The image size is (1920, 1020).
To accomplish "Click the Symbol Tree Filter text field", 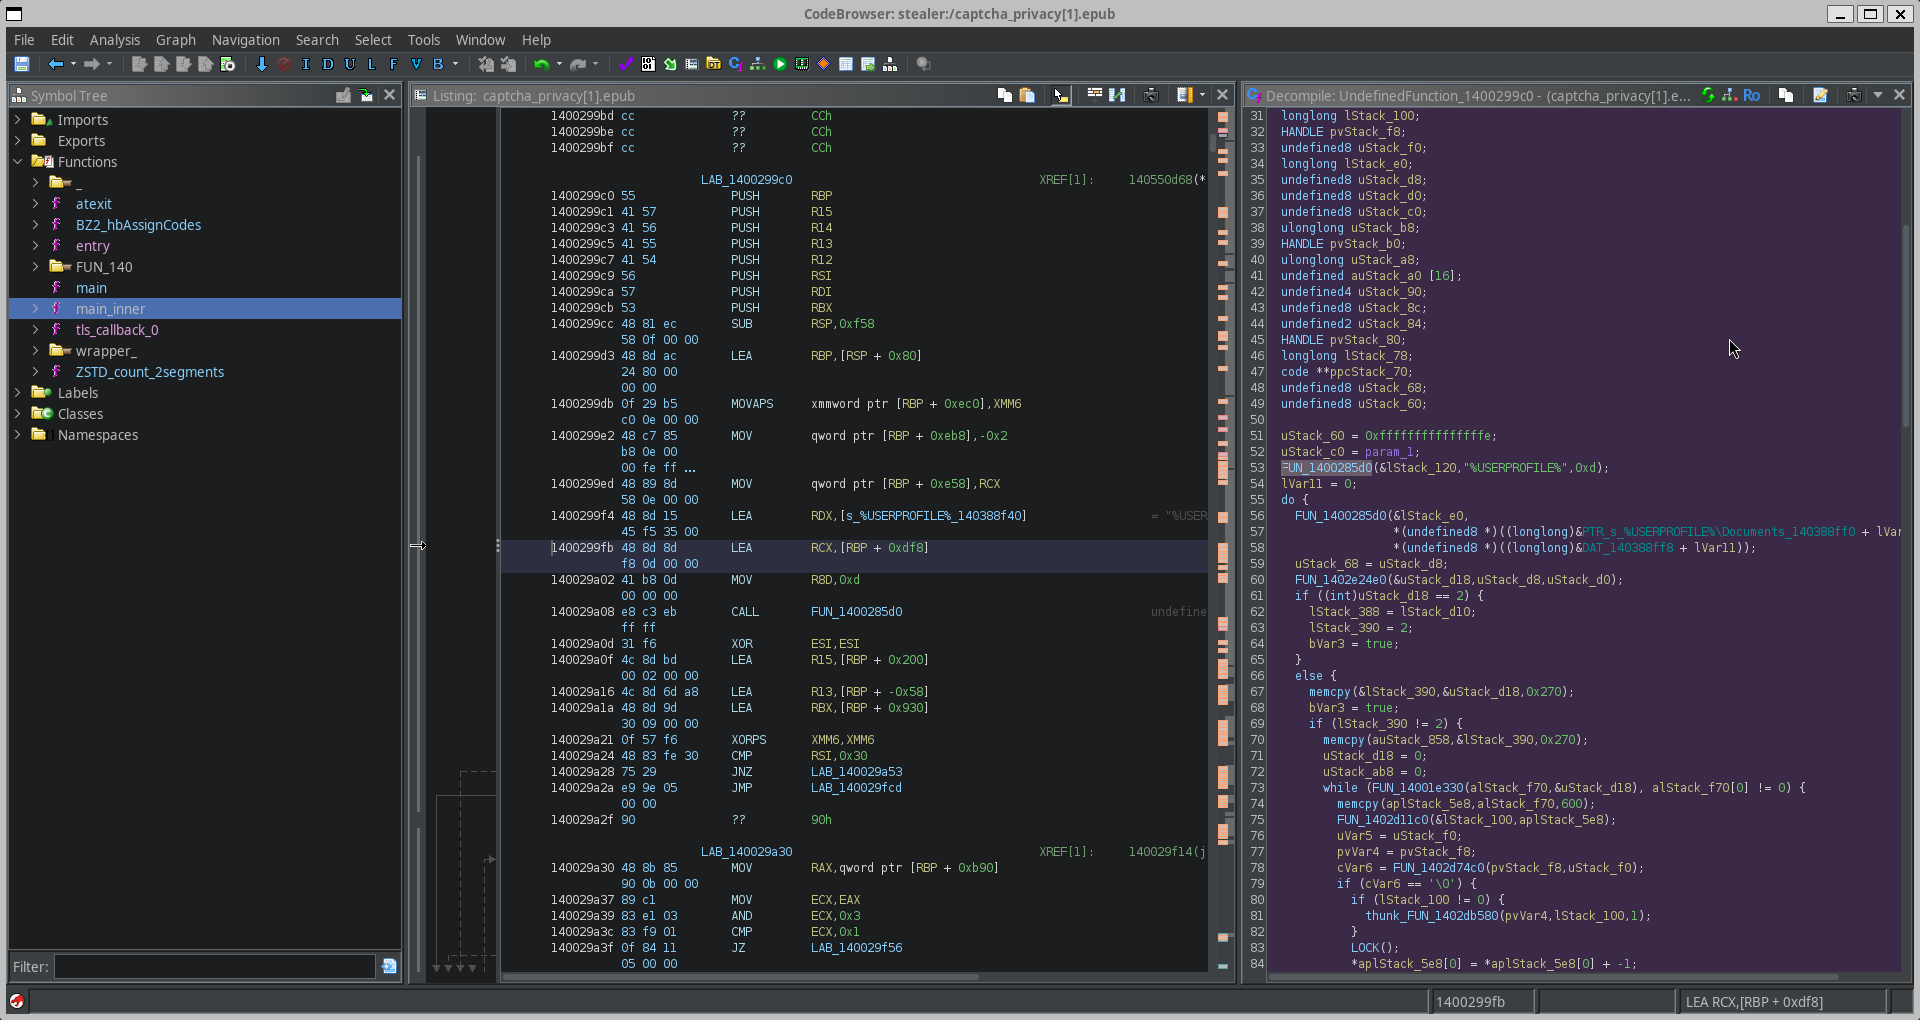I will [x=214, y=966].
